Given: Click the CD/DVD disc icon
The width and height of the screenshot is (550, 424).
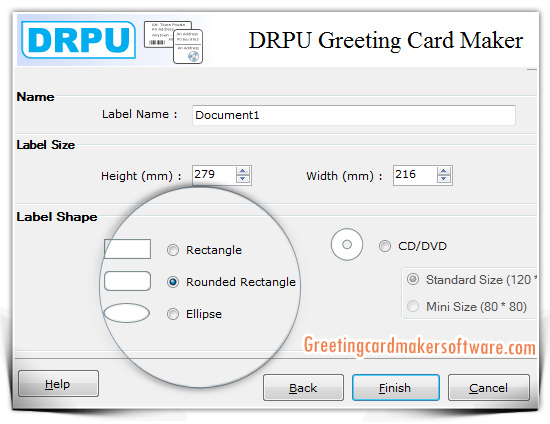Looking at the screenshot, I should tap(347, 244).
